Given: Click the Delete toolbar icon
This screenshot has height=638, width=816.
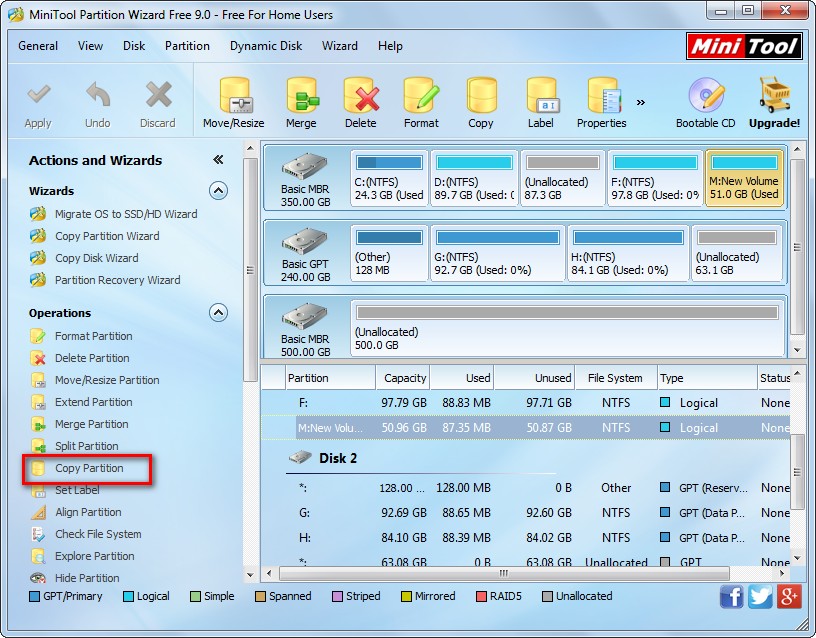Looking at the screenshot, I should tap(361, 95).
